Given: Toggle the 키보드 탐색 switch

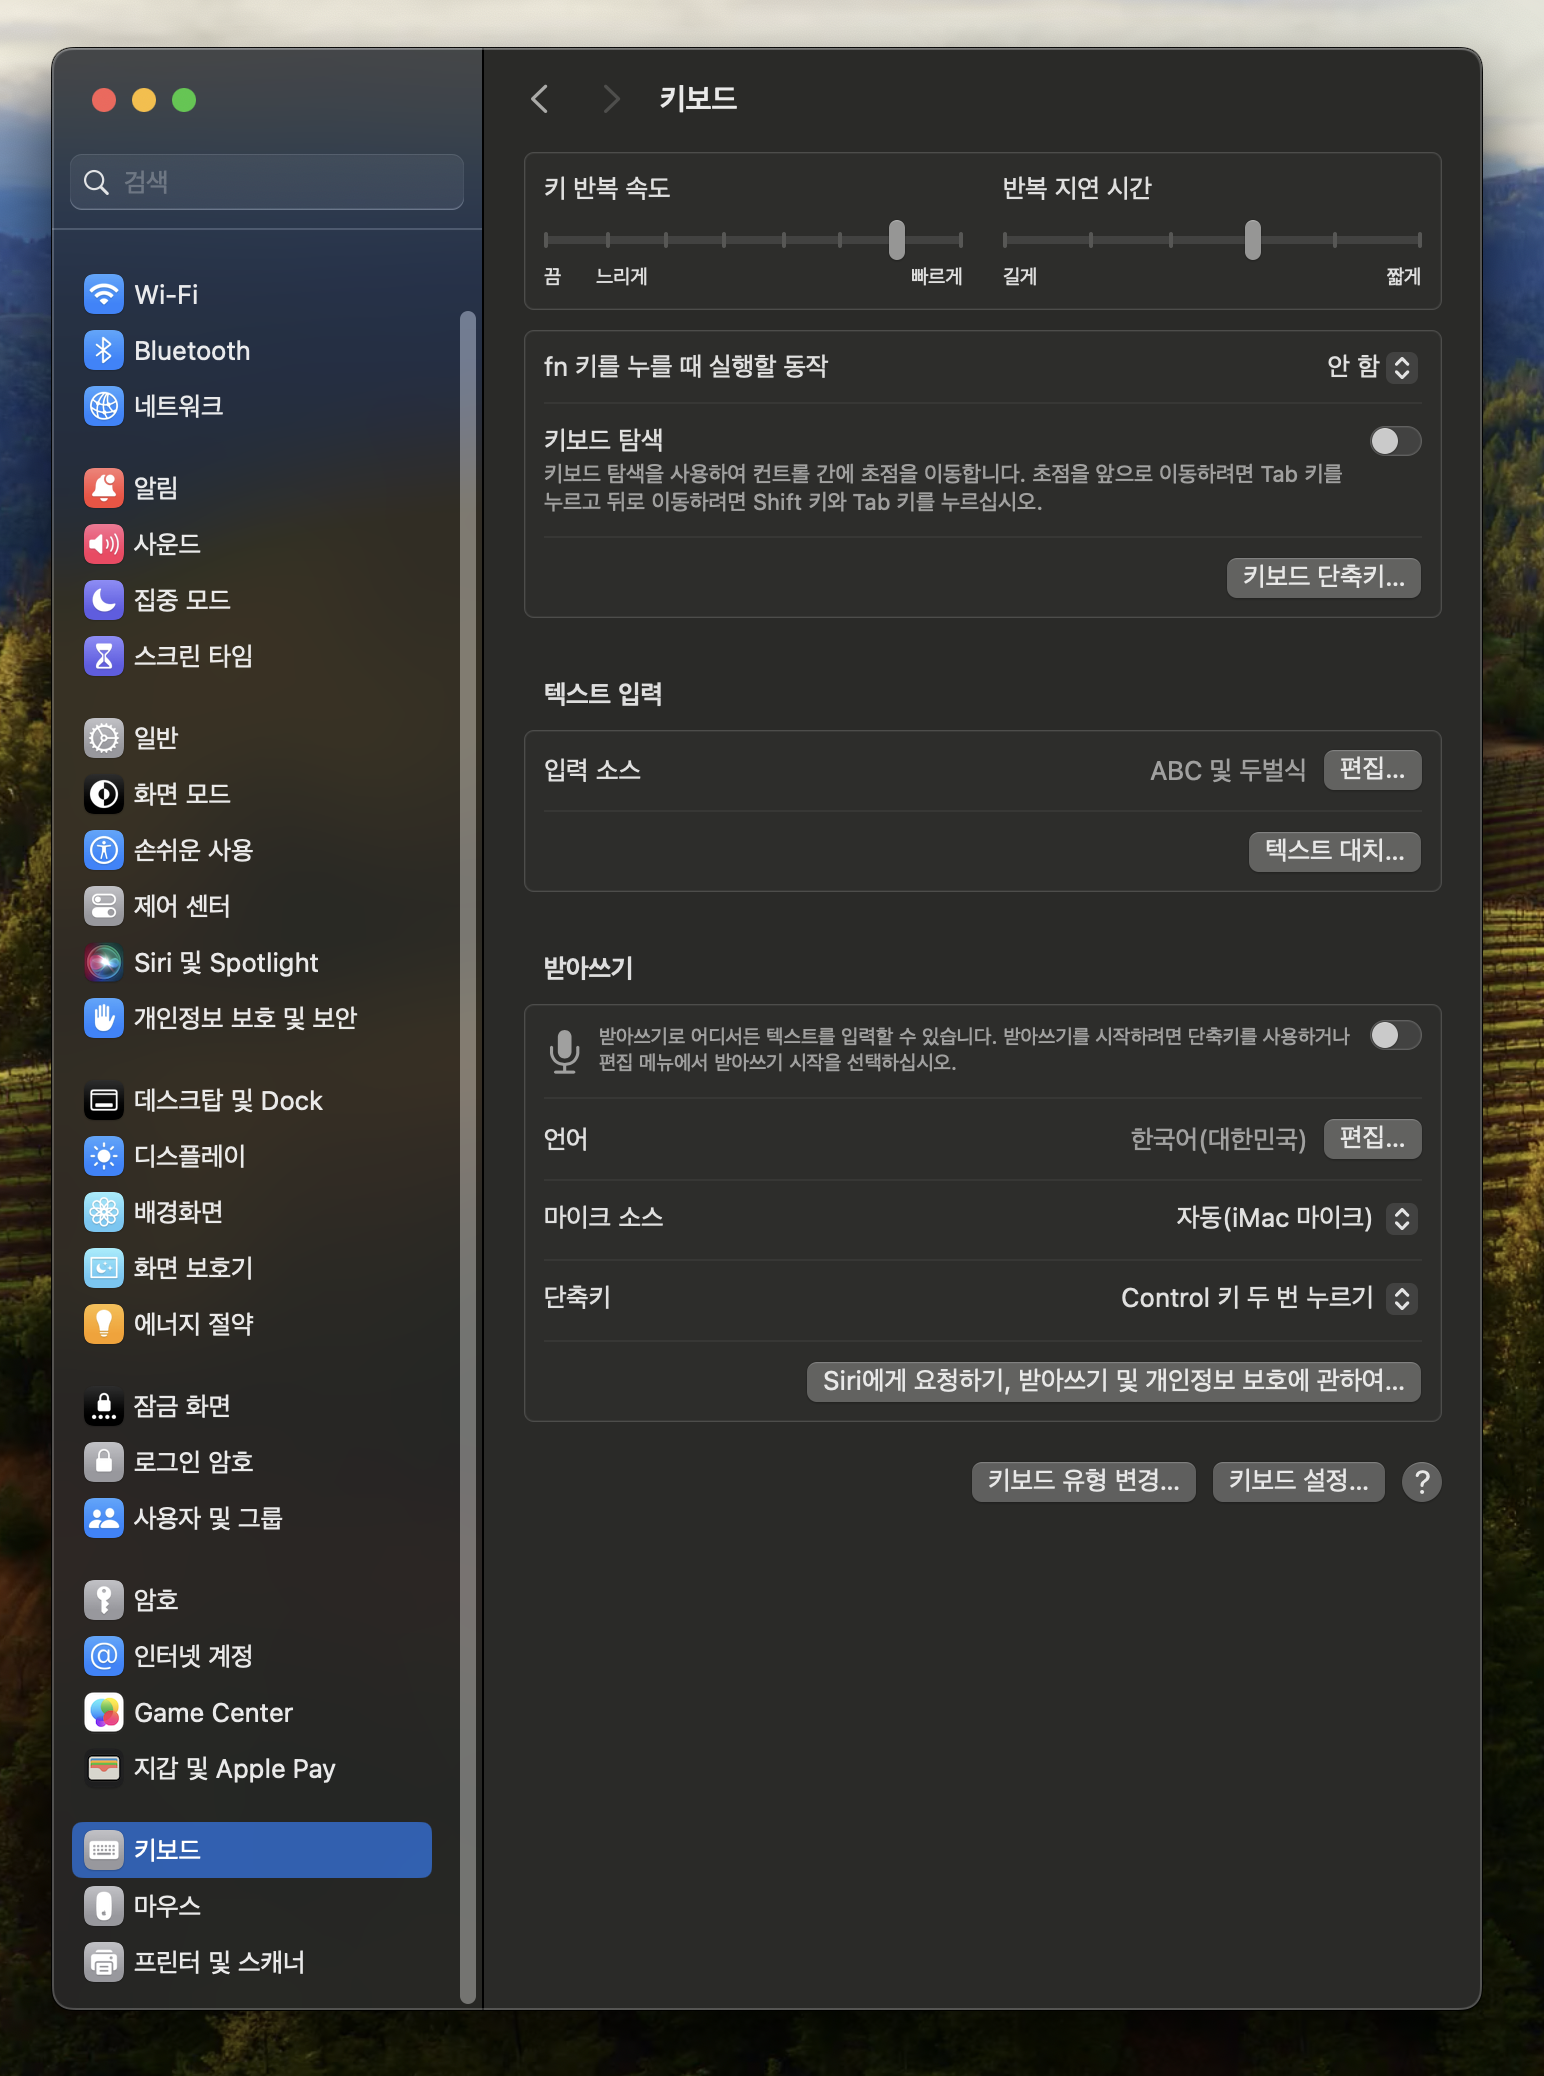Looking at the screenshot, I should click(1395, 441).
